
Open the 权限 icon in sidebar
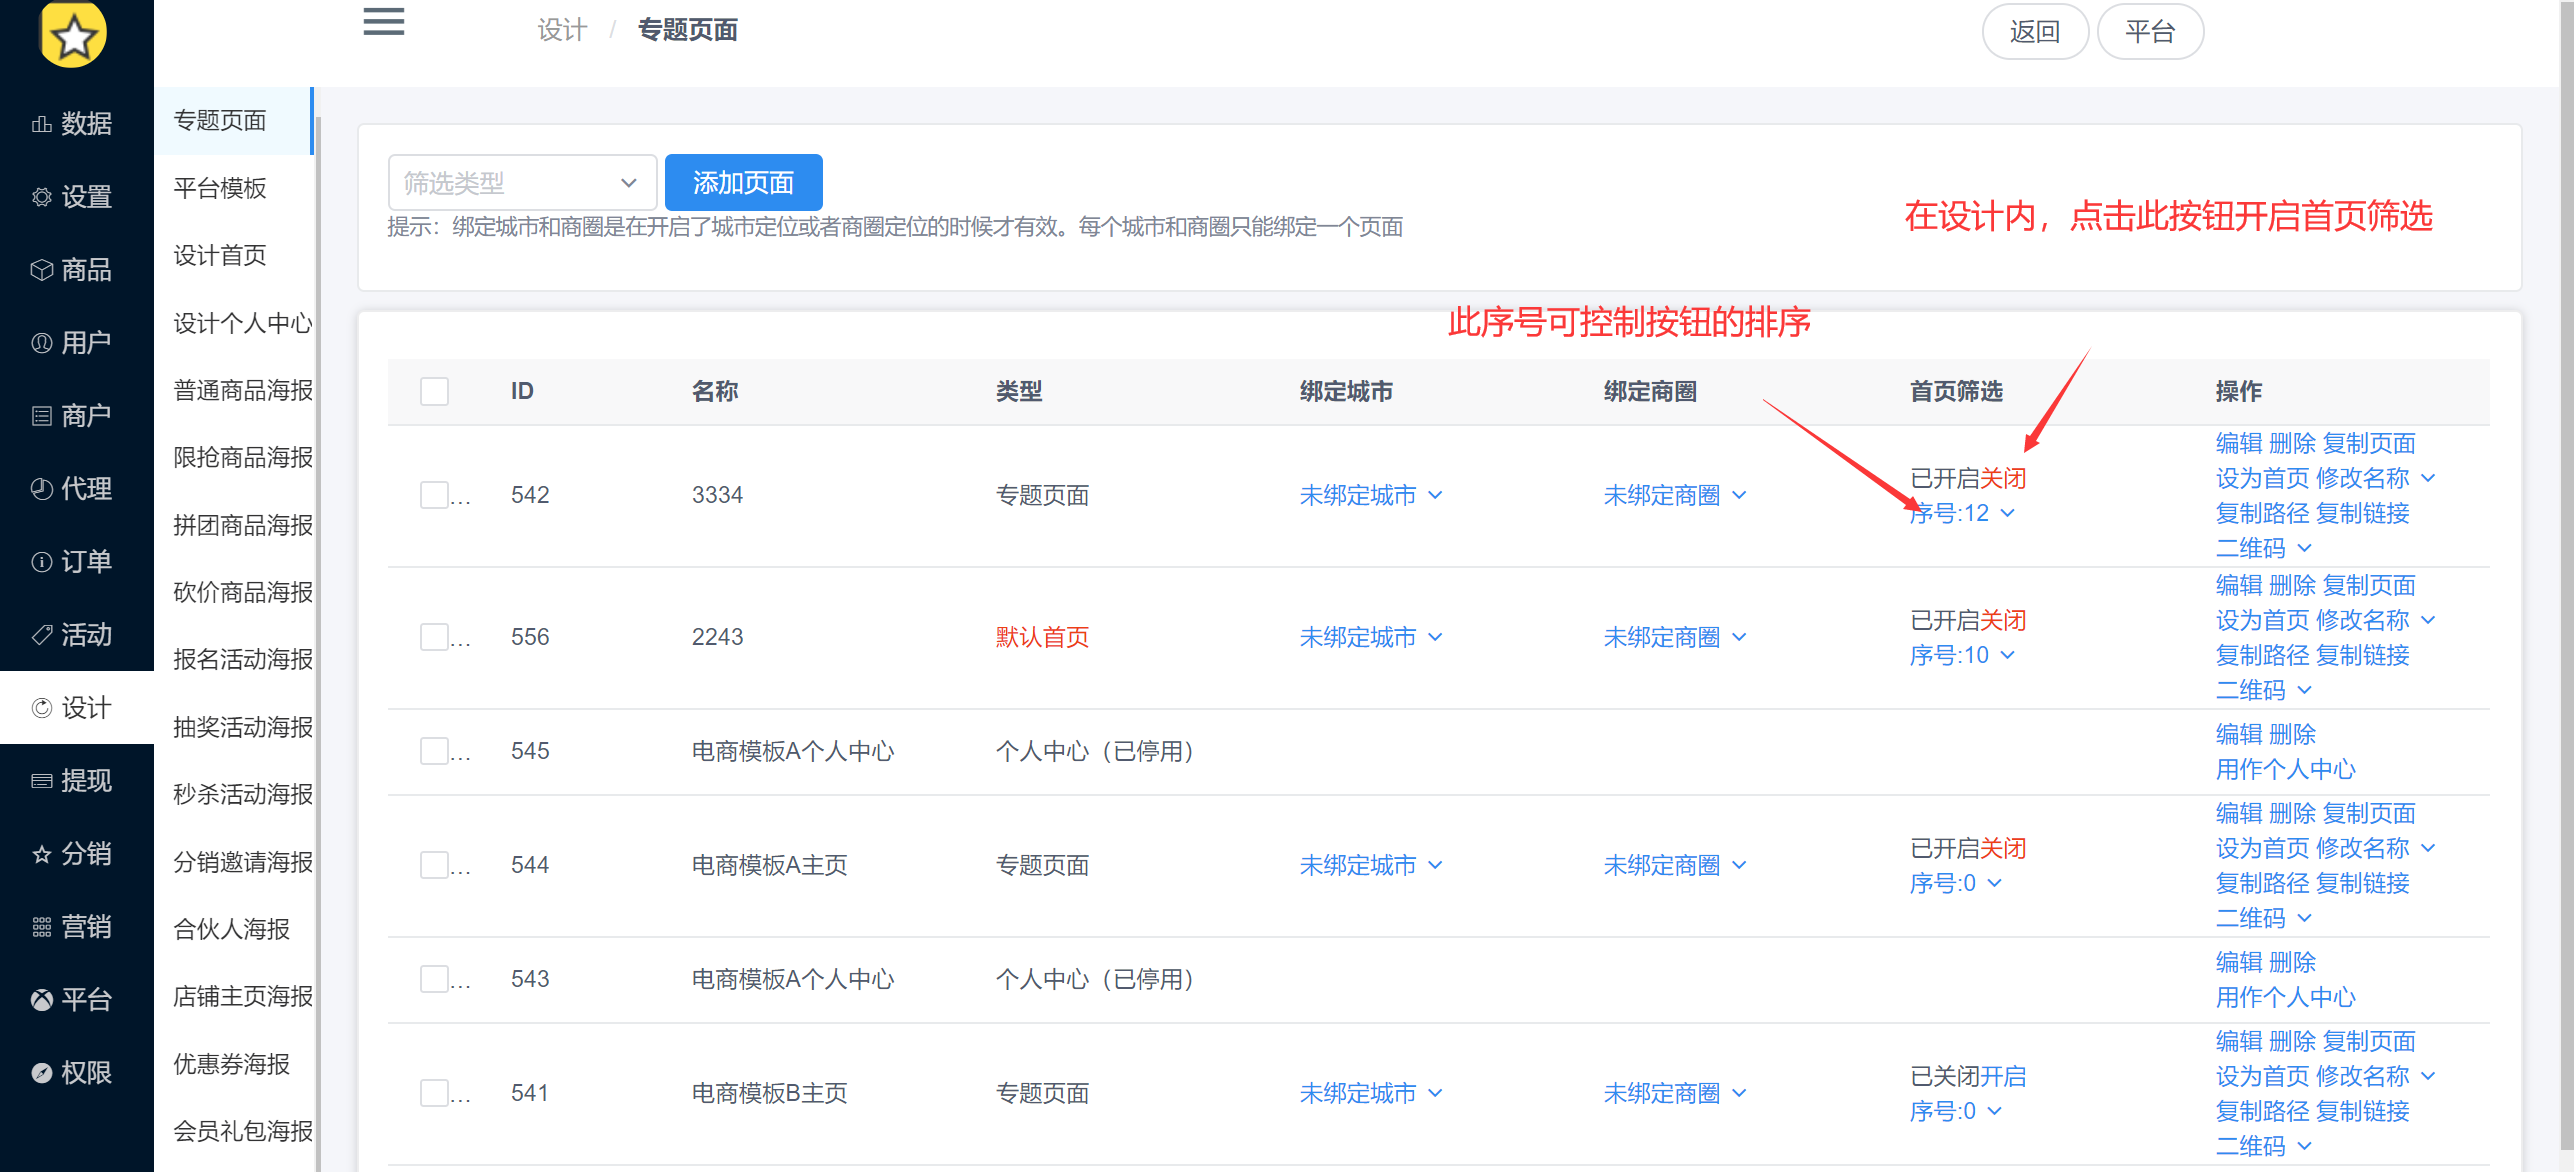click(41, 1073)
